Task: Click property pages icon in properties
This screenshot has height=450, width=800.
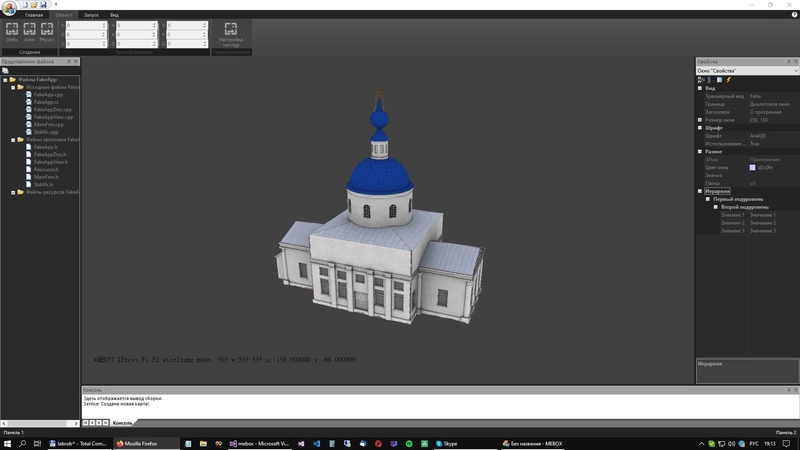Action: [719, 80]
